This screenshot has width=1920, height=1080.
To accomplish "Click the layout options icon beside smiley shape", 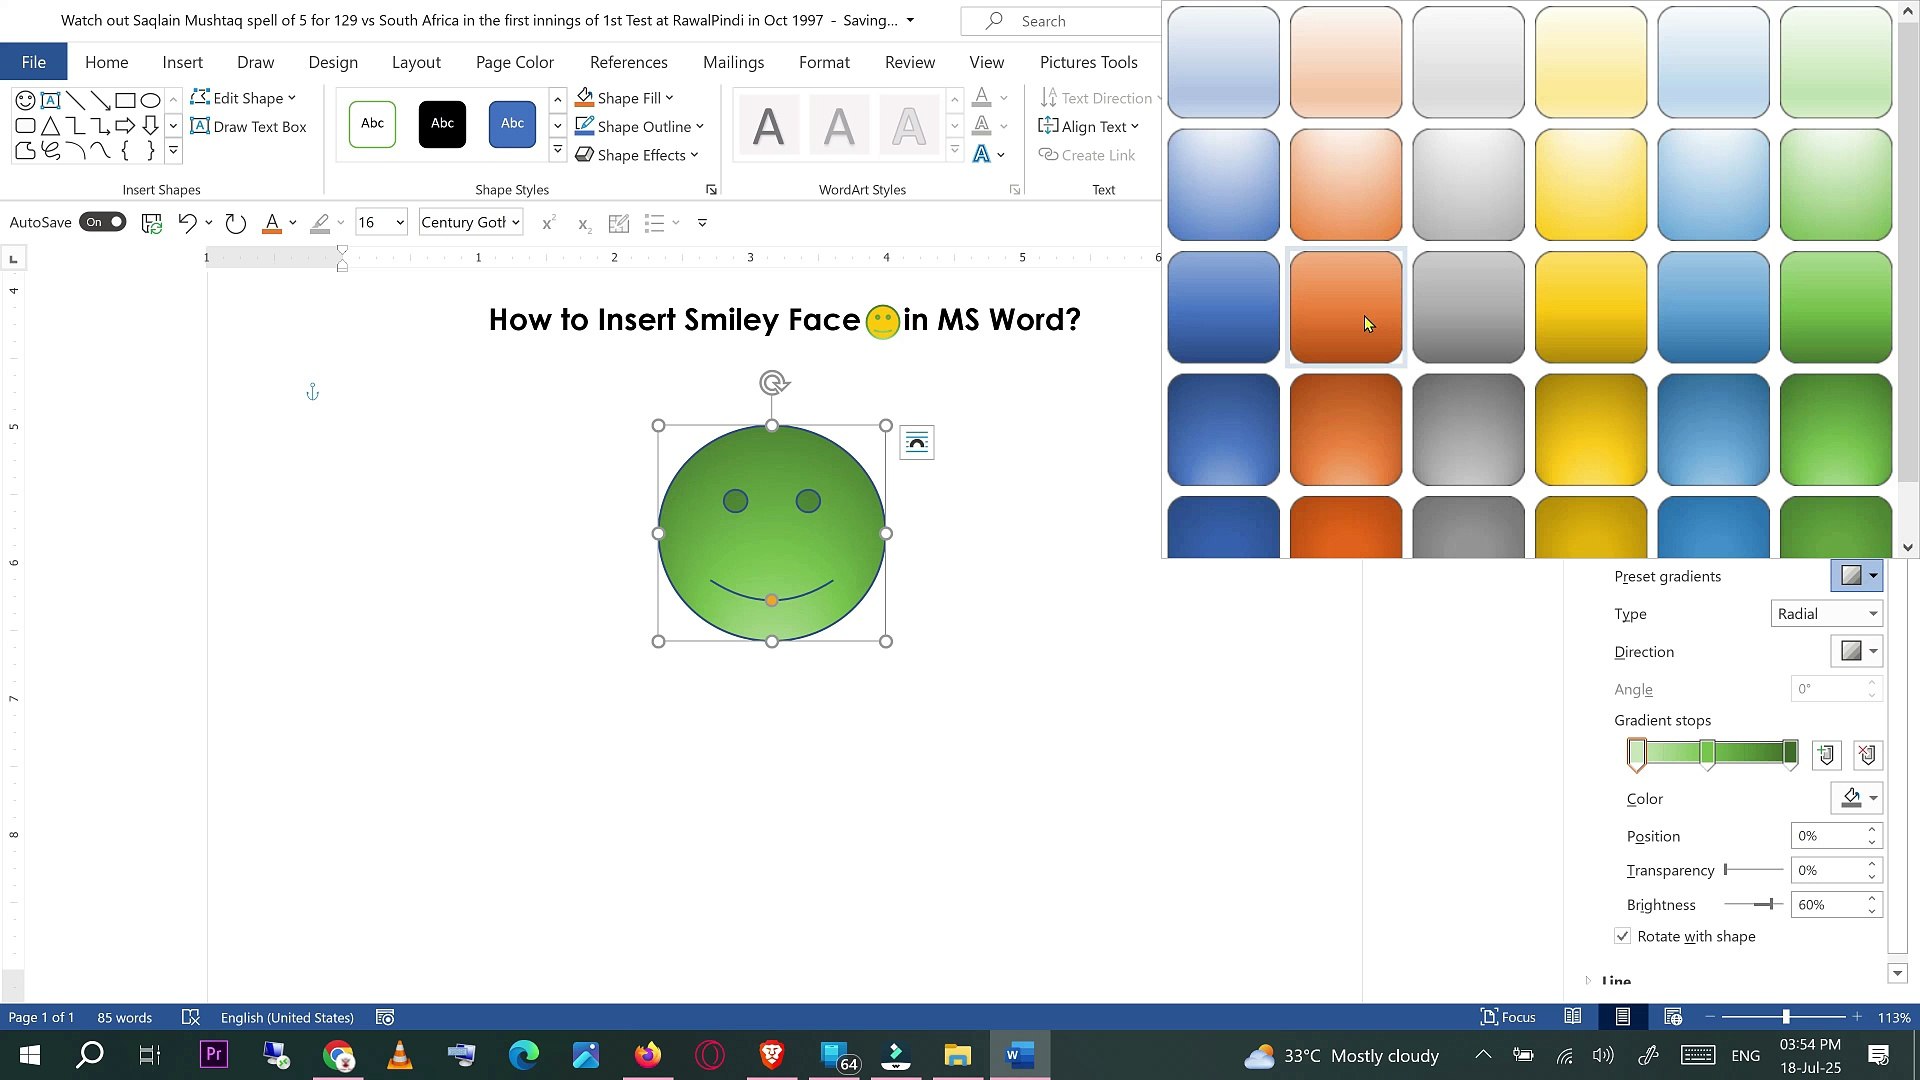I will tap(916, 443).
